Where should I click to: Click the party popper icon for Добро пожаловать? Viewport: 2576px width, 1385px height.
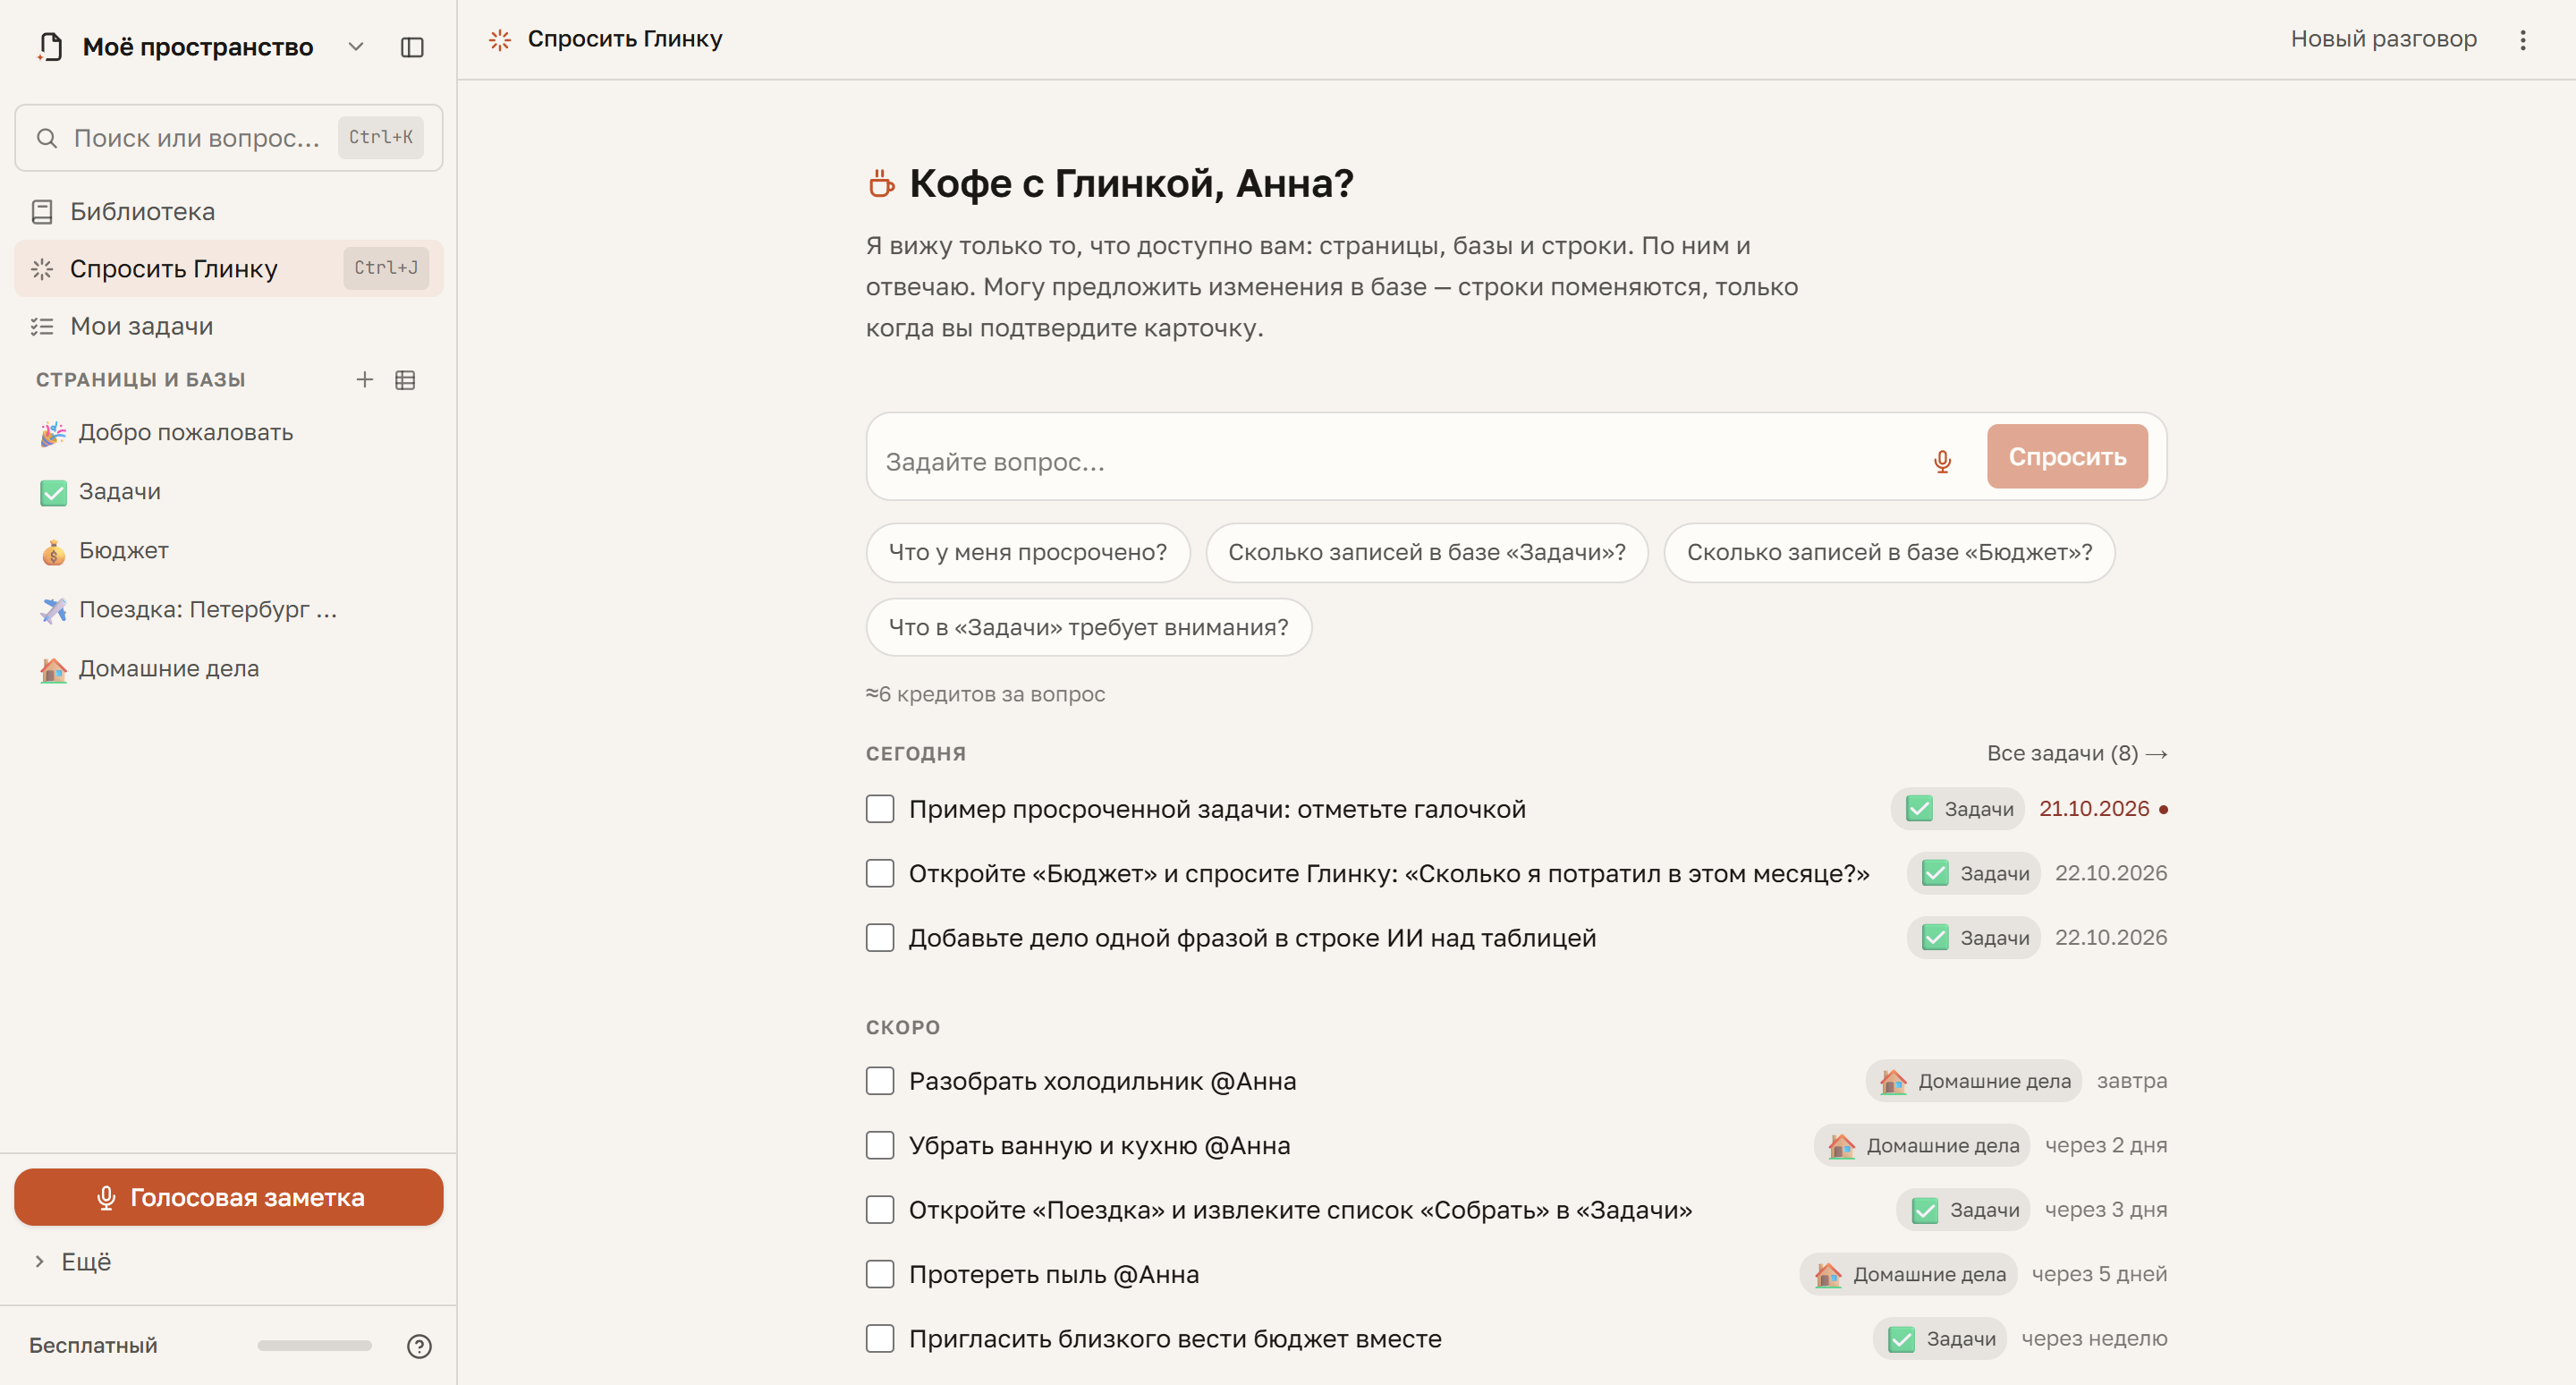pyautogui.click(x=53, y=433)
